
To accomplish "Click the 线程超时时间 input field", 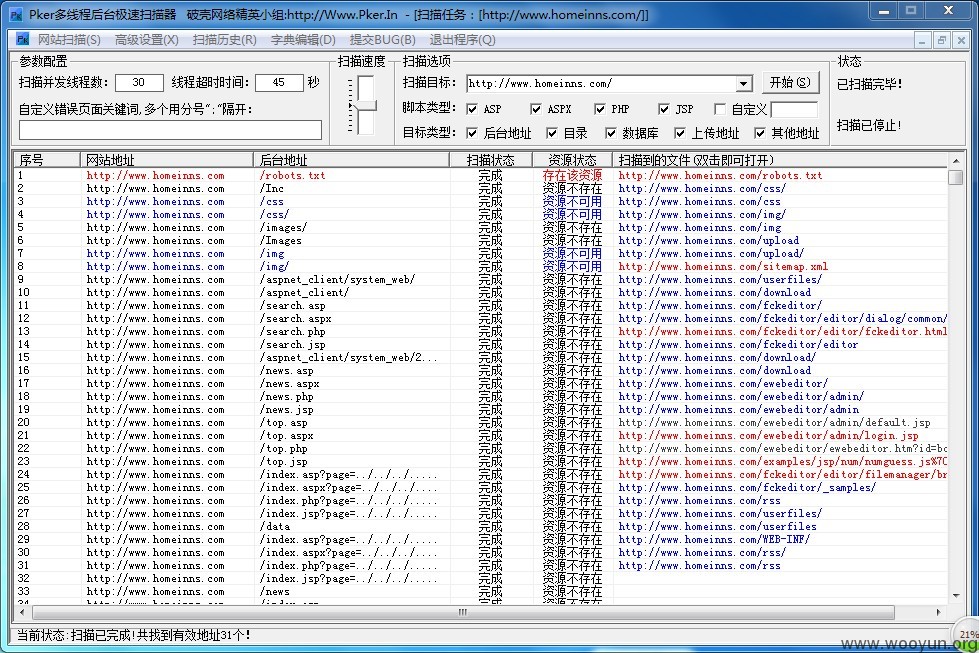I will click(278, 82).
